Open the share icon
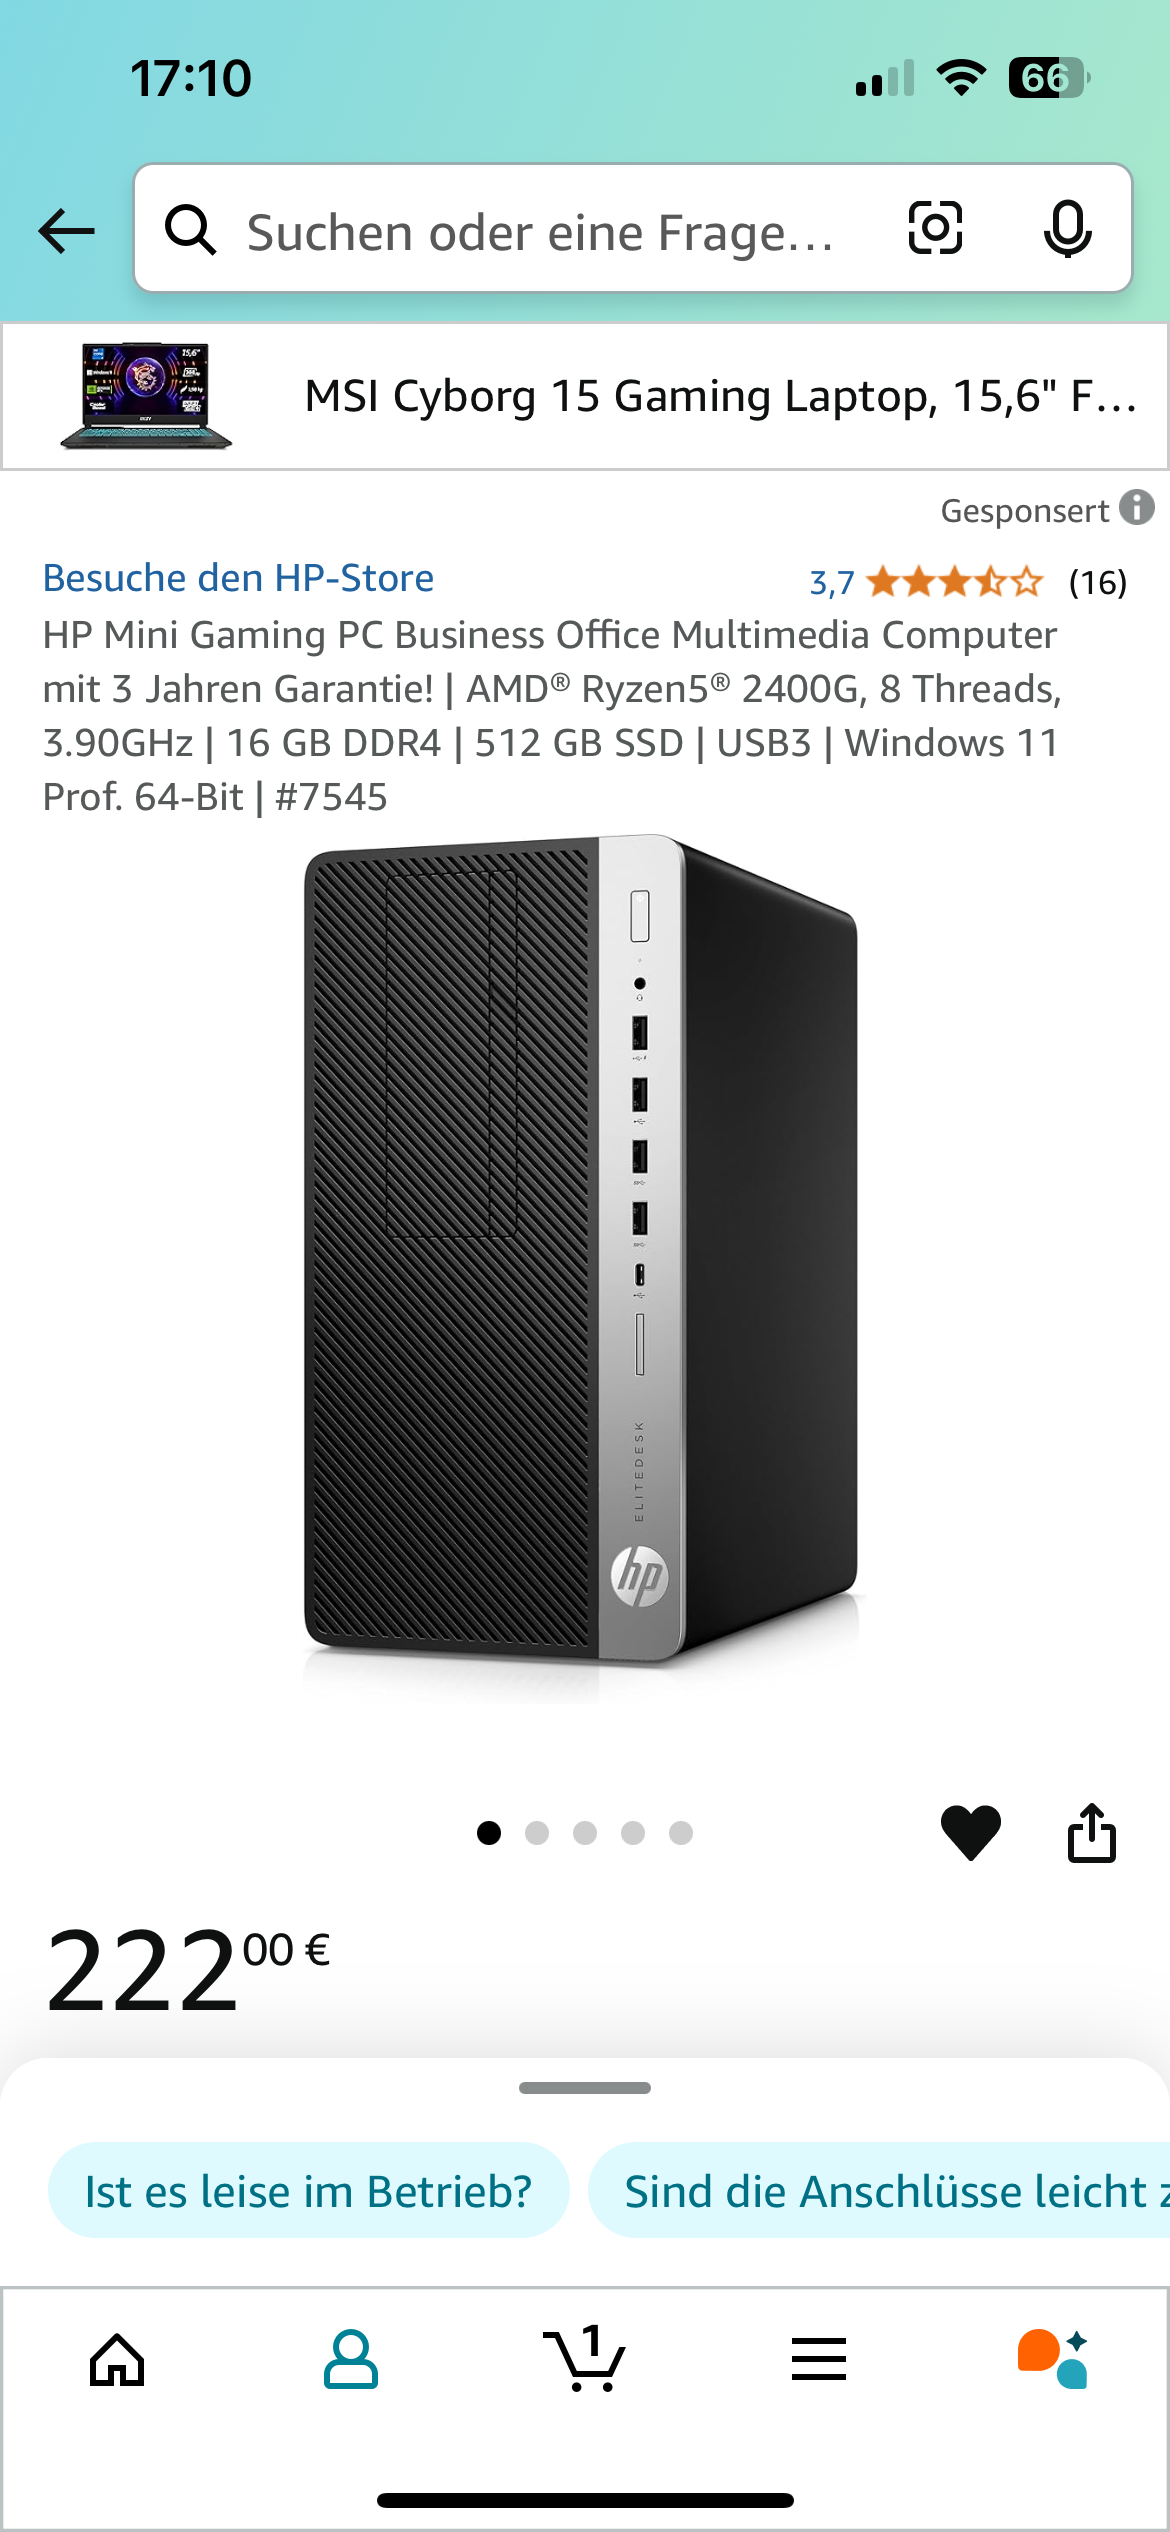 tap(1092, 1832)
